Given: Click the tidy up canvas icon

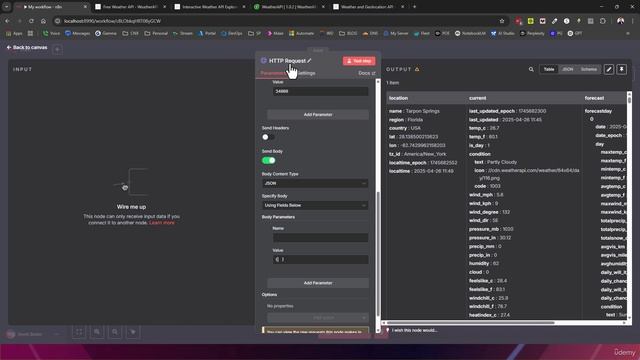Looking at the screenshot, I should click(x=133, y=332).
